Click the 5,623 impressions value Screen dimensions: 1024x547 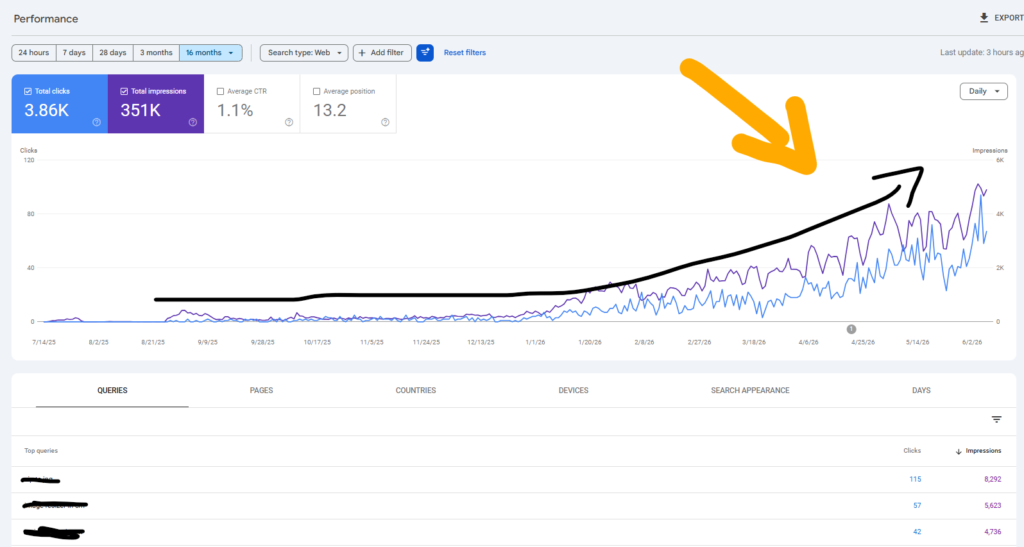coord(993,506)
